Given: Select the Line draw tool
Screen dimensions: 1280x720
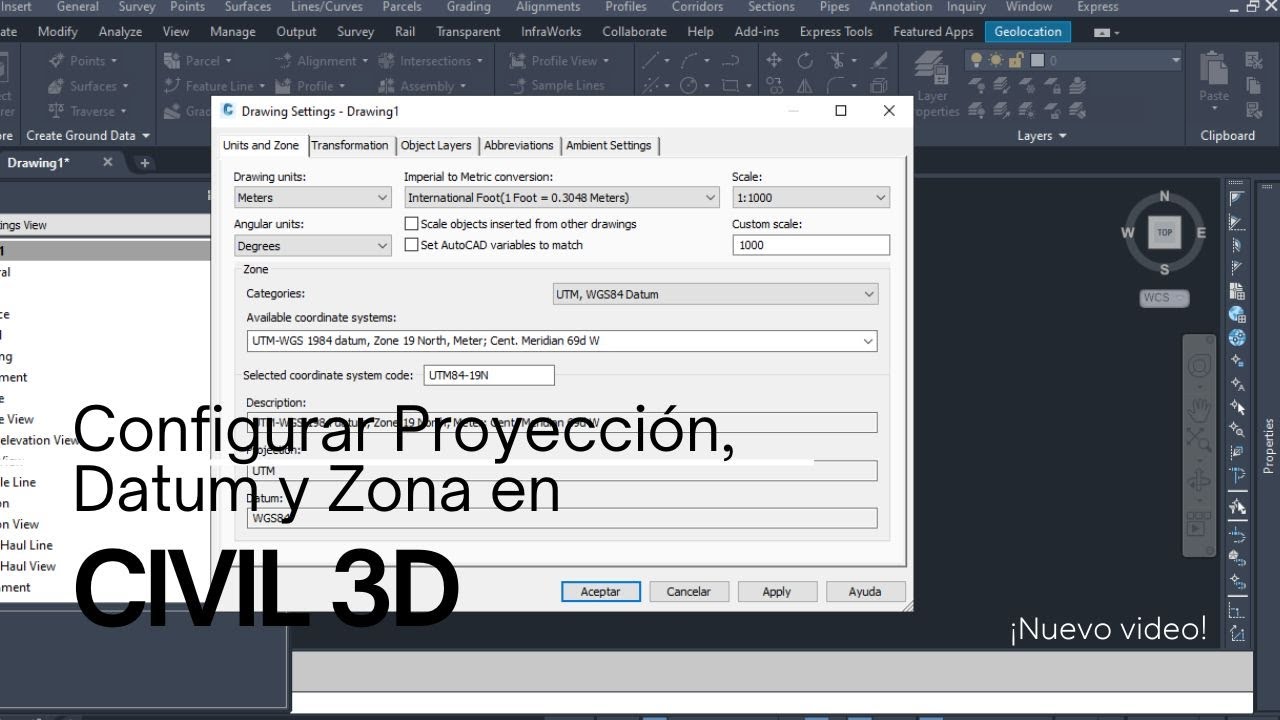Looking at the screenshot, I should point(652,60).
